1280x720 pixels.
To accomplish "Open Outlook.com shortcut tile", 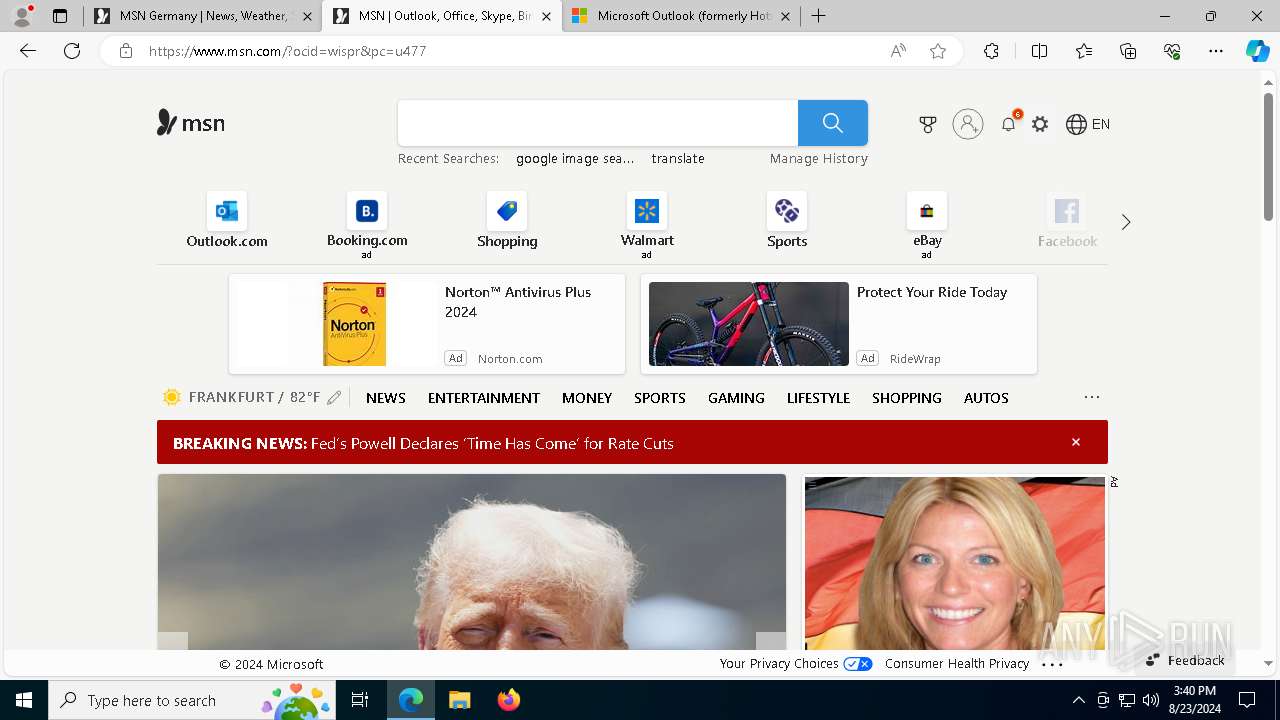I will pos(227,221).
